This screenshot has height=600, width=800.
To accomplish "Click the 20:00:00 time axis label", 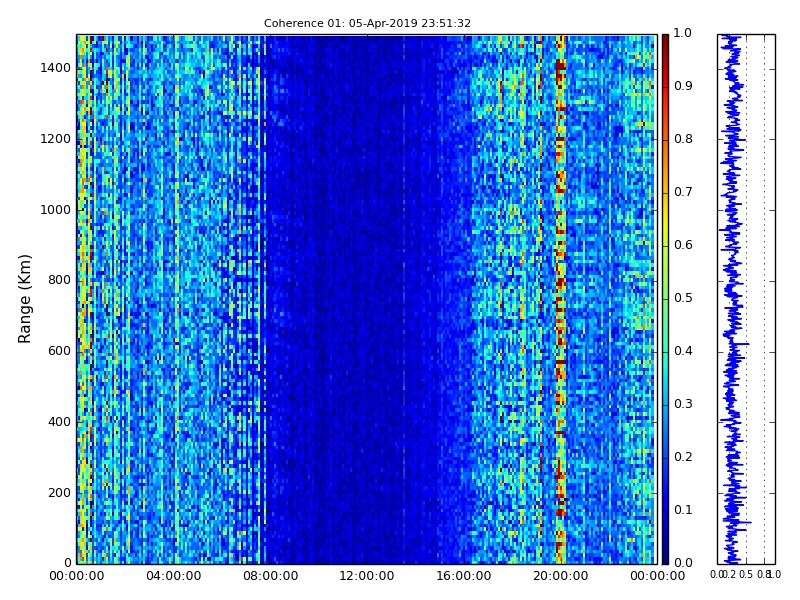I will click(x=561, y=576).
